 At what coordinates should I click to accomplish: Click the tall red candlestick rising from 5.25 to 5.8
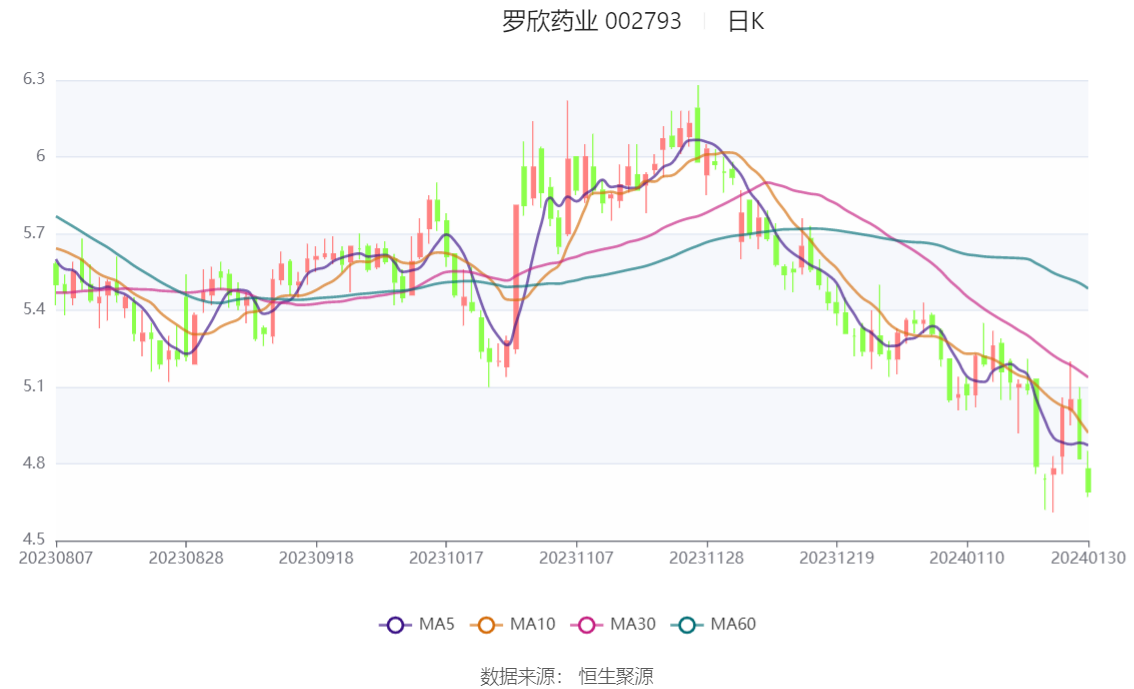click(x=516, y=278)
